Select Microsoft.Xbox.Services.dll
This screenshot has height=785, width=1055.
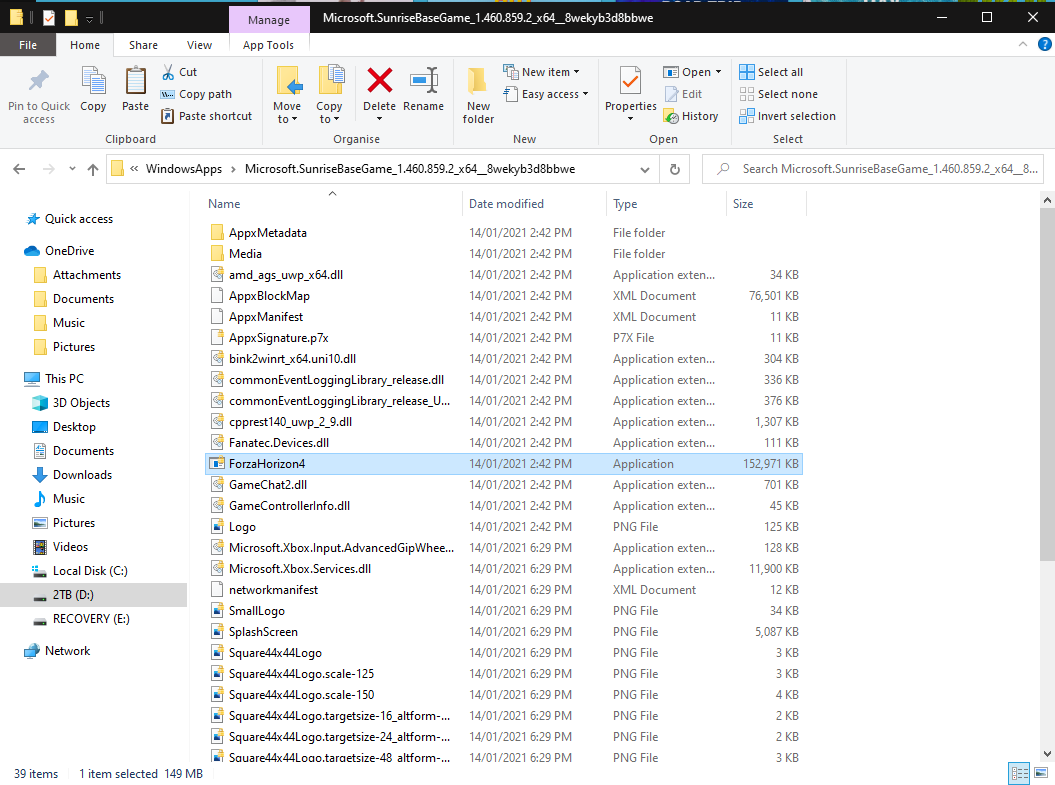coord(503,569)
